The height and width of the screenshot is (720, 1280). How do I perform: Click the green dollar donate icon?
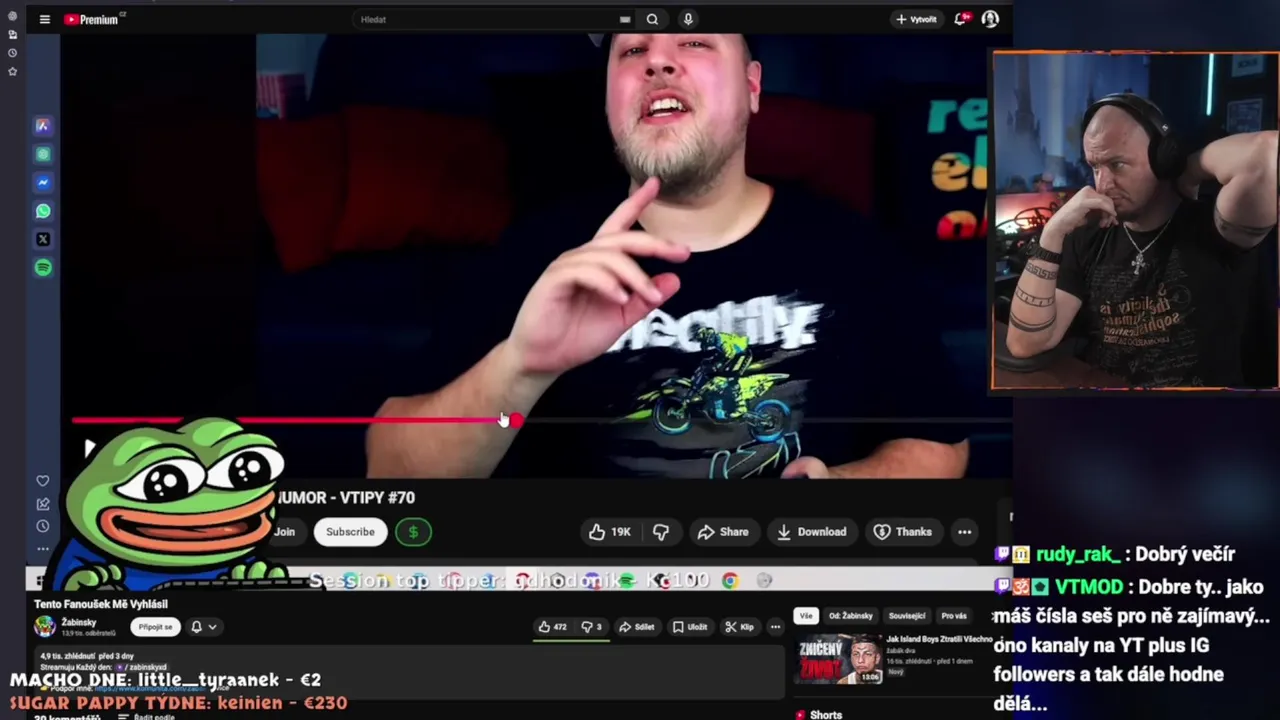pos(413,532)
